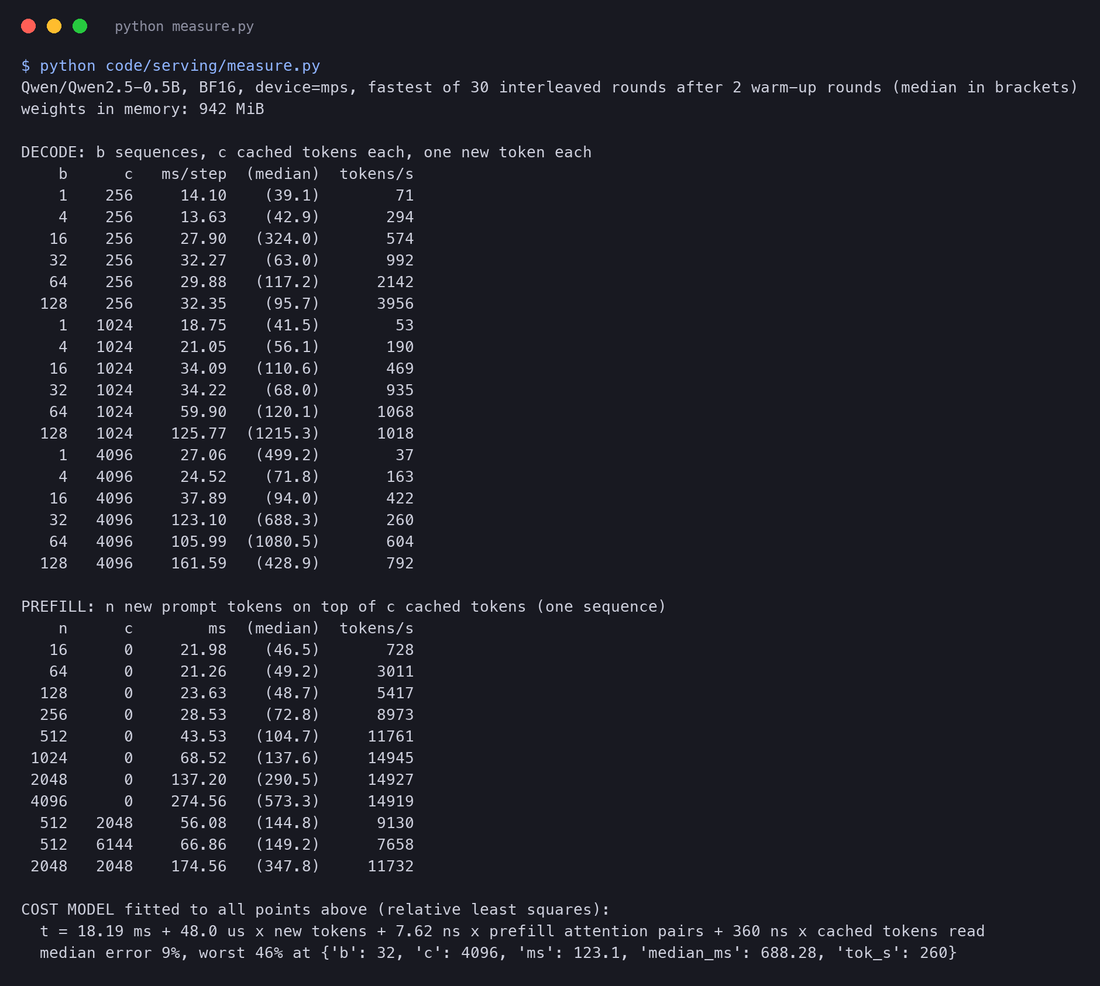Click the yellow minimize window button
The height and width of the screenshot is (986, 1100).
[x=54, y=26]
